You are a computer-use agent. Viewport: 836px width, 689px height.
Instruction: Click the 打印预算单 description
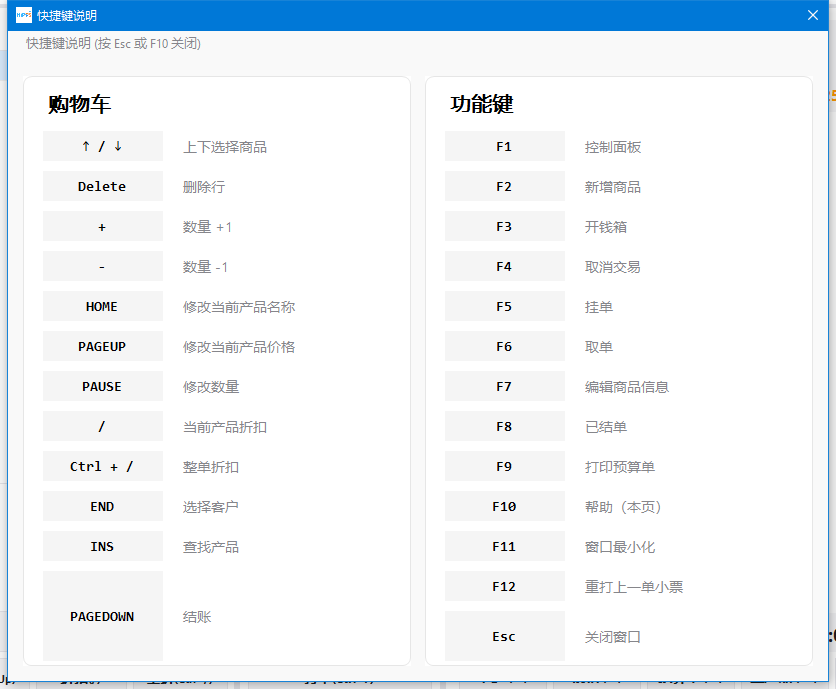point(620,467)
